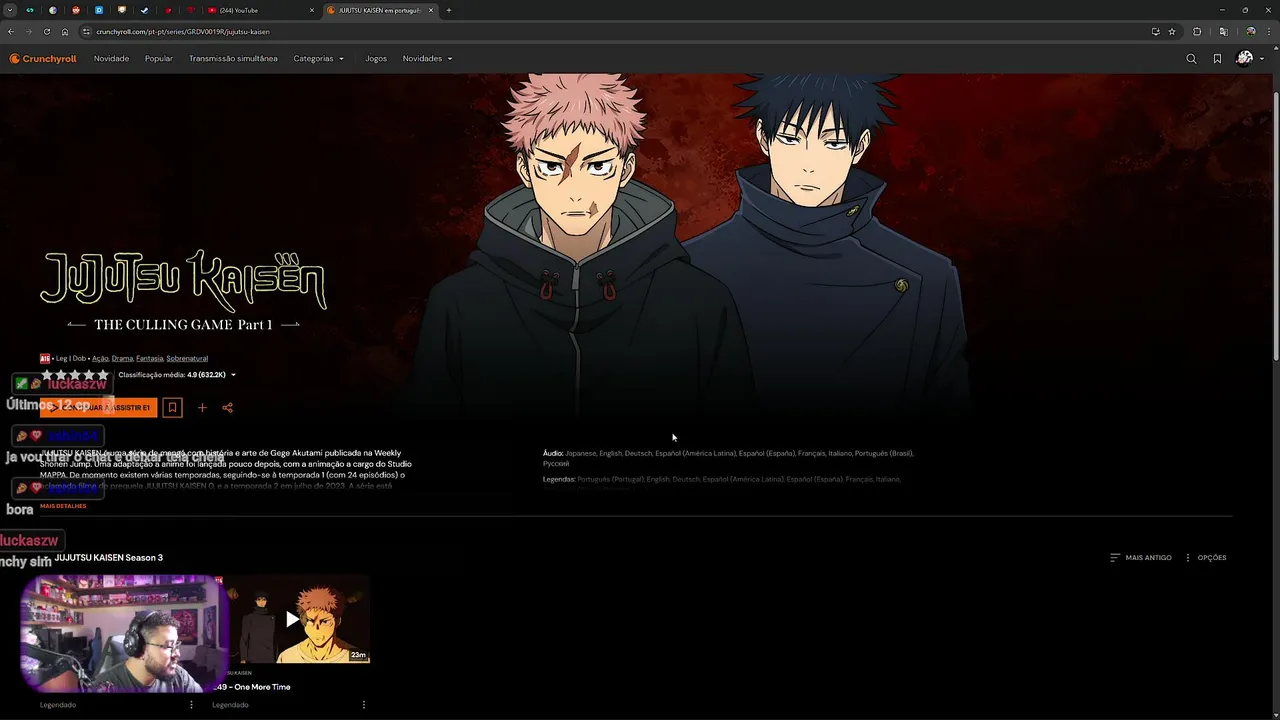
Task: Play episode 49 One More Time thumbnail
Action: pos(292,619)
